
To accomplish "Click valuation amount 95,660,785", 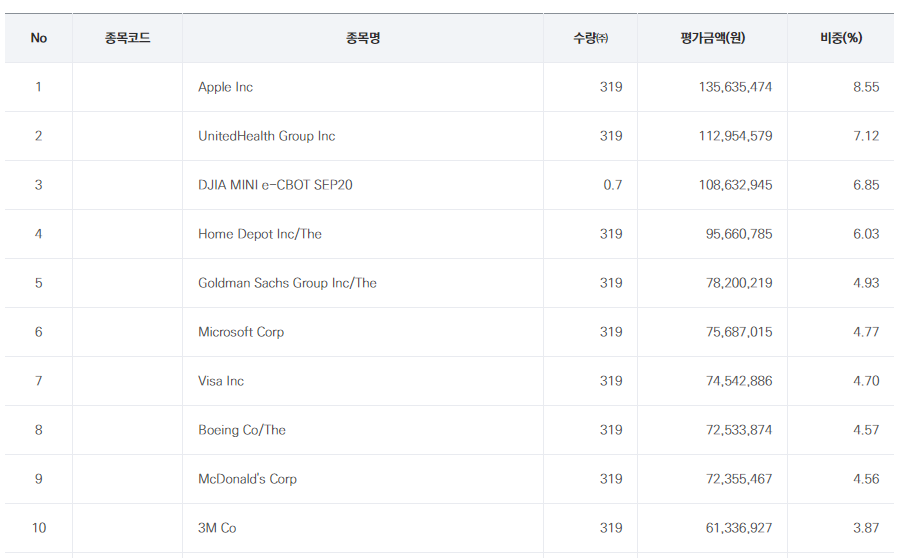I will [x=739, y=234].
